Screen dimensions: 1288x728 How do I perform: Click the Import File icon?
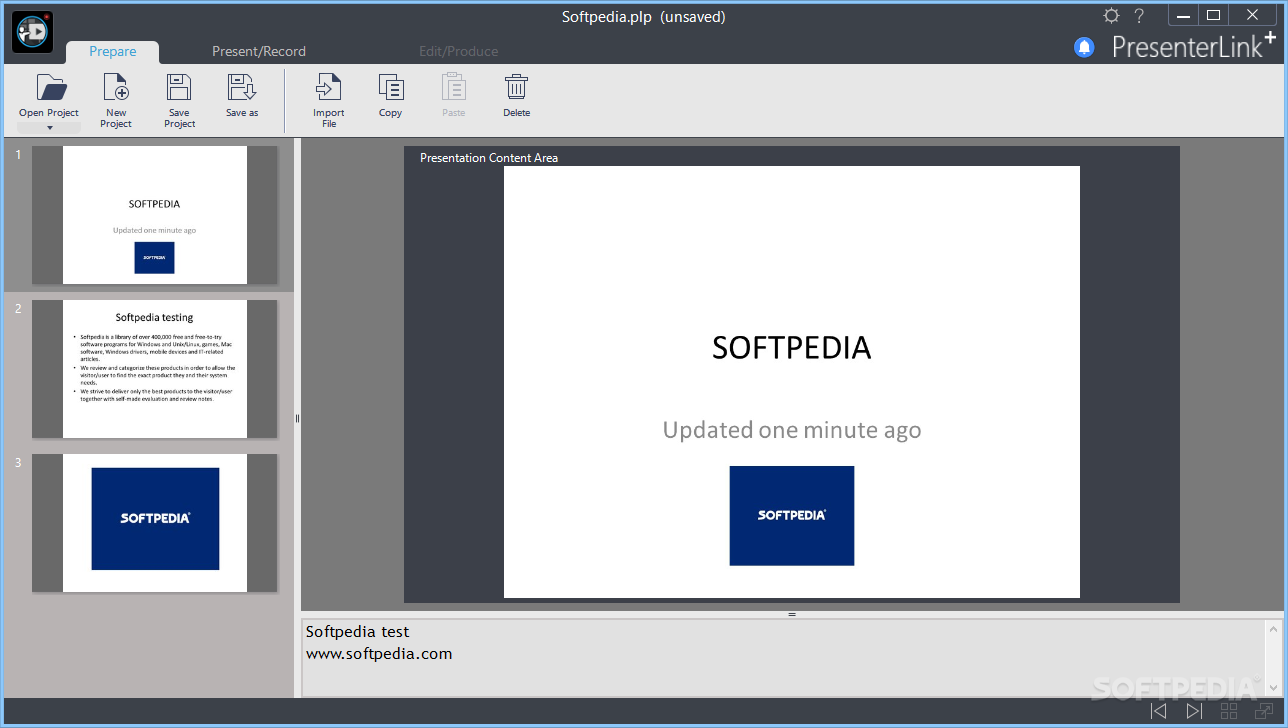tap(328, 87)
